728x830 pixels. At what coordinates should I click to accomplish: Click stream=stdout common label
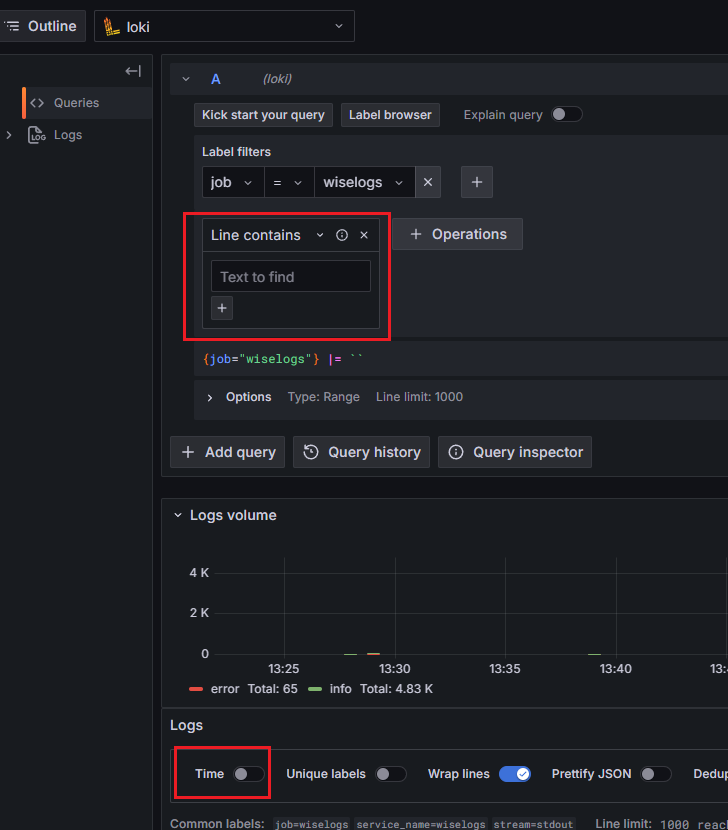coord(533,824)
